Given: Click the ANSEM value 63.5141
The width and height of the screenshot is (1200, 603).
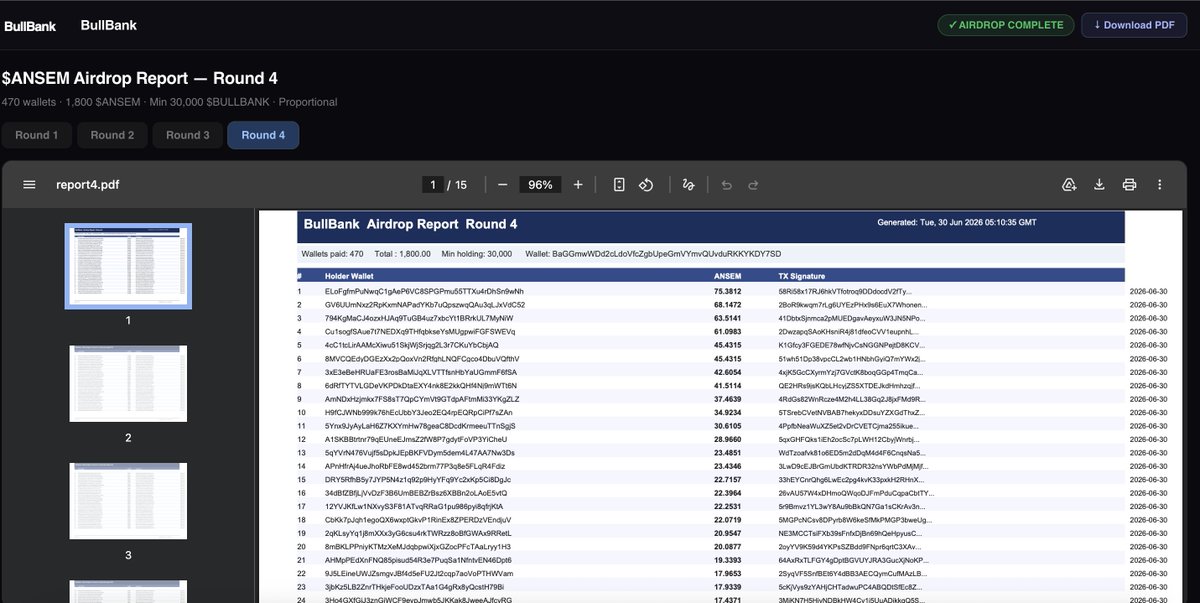Looking at the screenshot, I should pyautogui.click(x=726, y=318).
